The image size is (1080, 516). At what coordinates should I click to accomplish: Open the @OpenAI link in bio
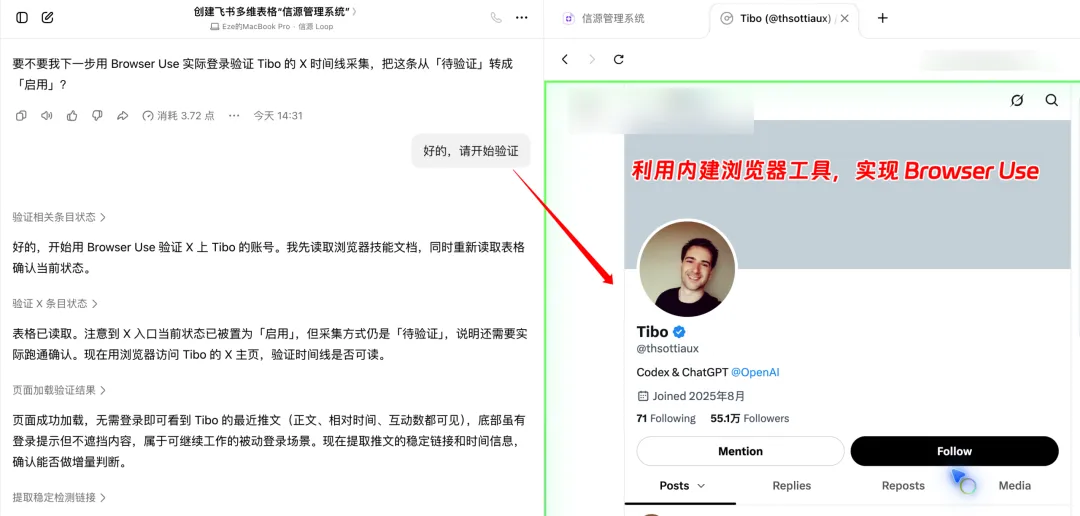point(755,372)
